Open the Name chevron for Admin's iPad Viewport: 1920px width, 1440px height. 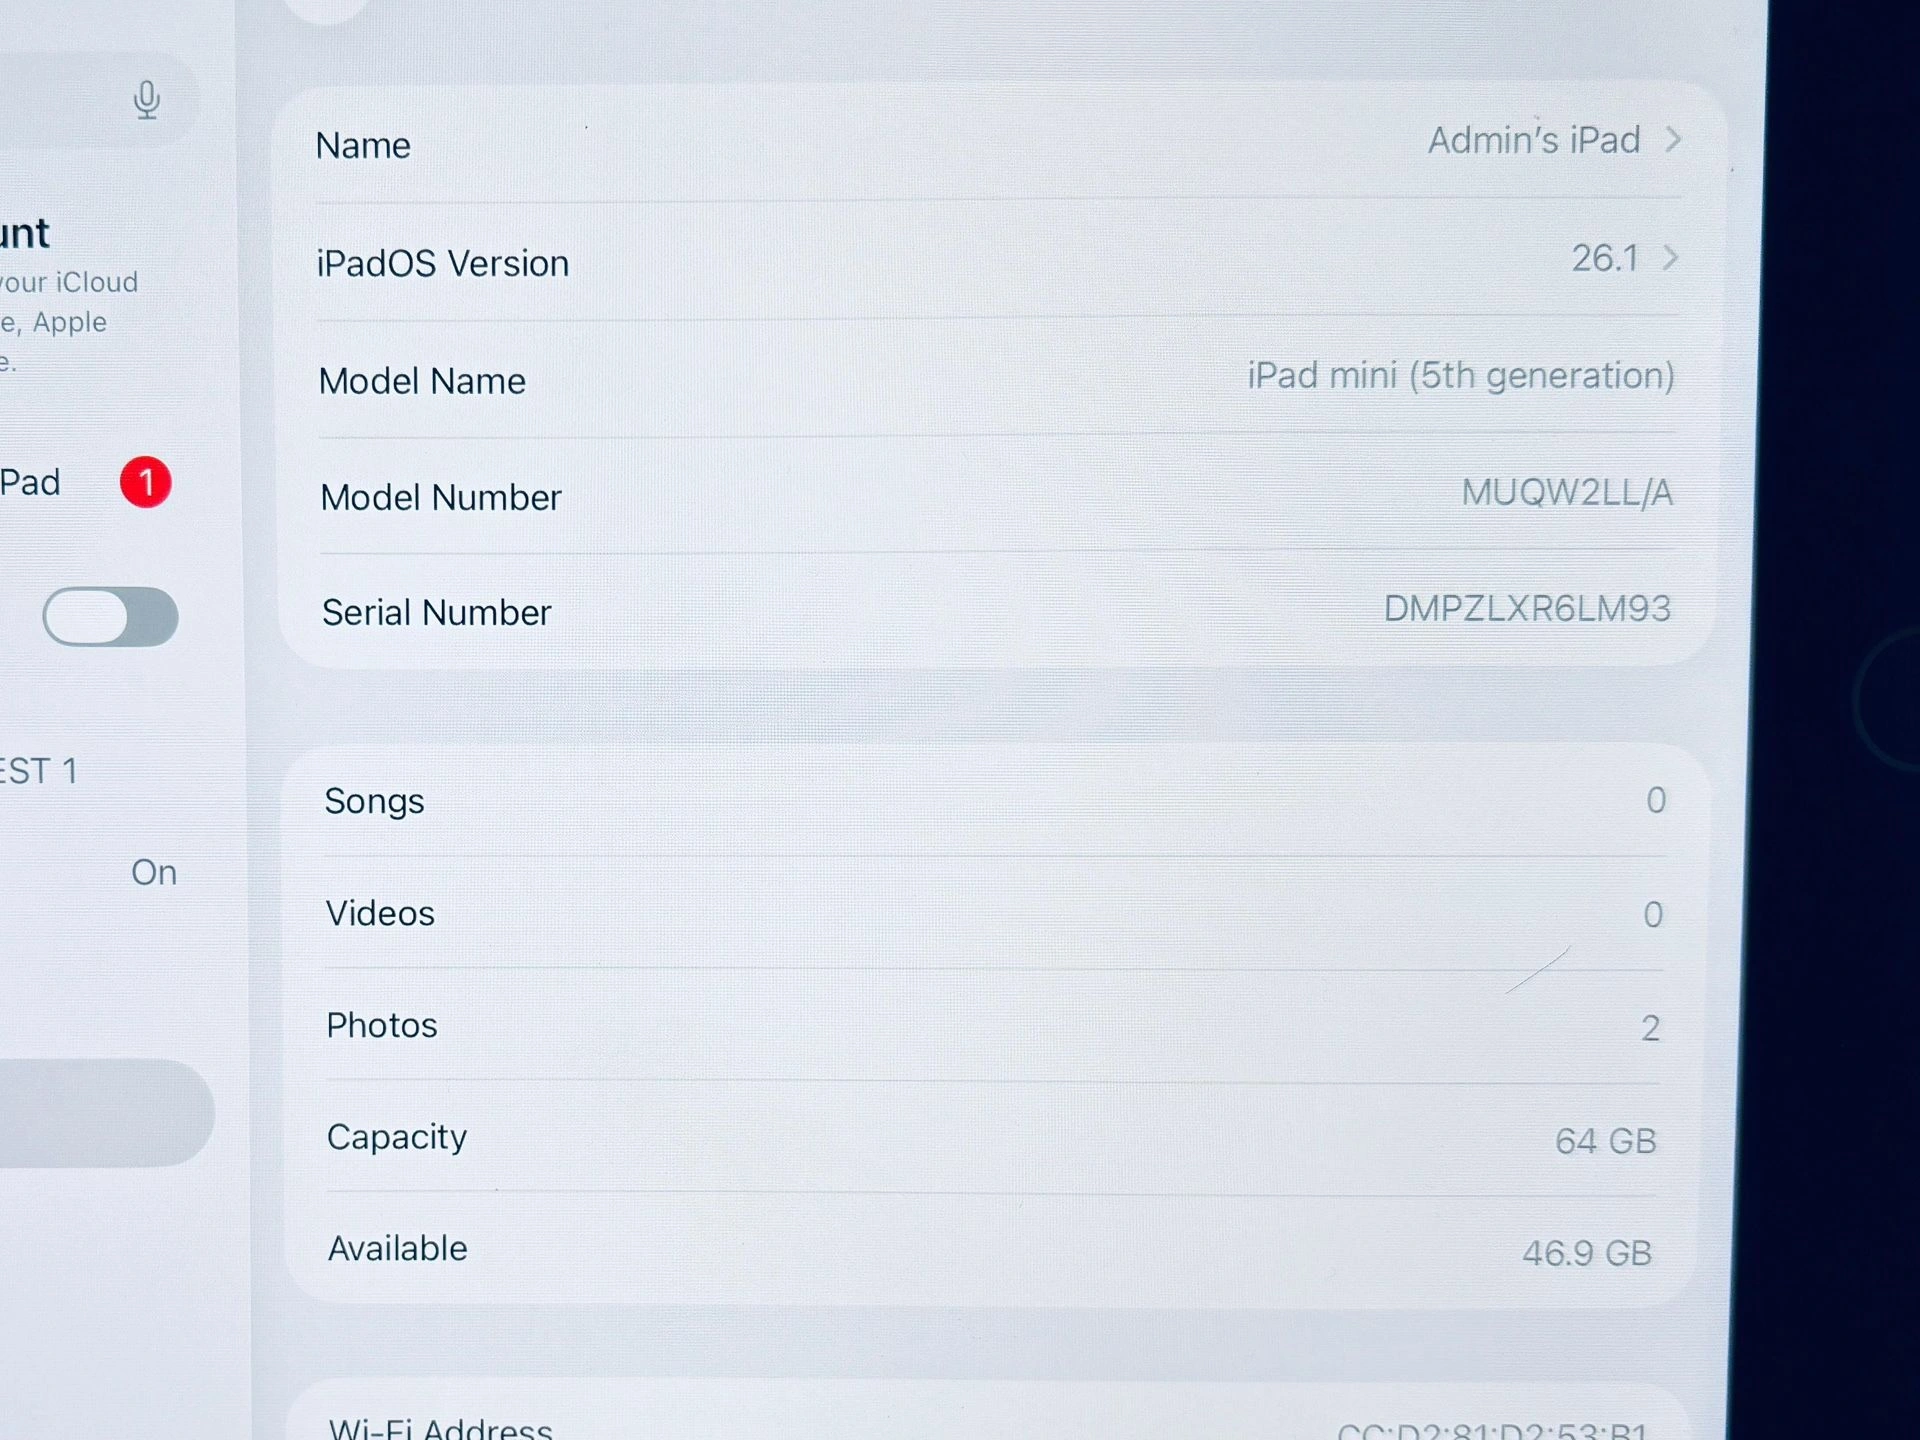coord(1673,140)
